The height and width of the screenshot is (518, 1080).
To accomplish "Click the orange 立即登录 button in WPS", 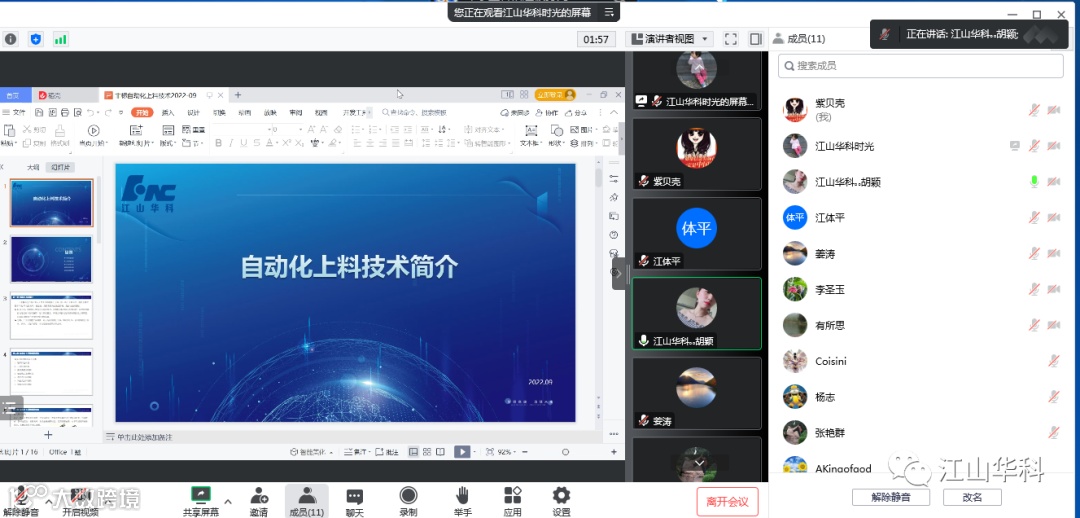I will tap(554, 95).
